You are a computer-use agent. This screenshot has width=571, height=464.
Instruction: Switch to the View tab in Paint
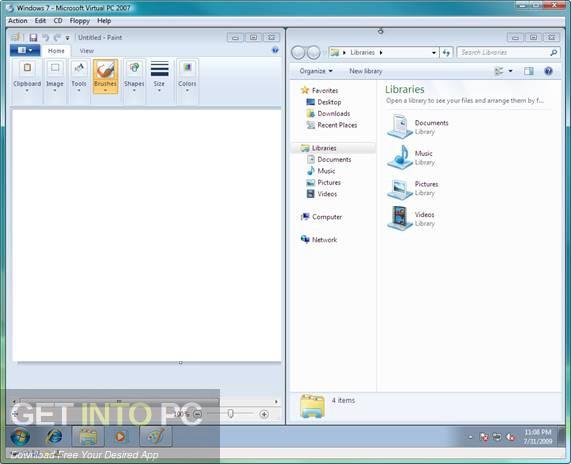87,51
